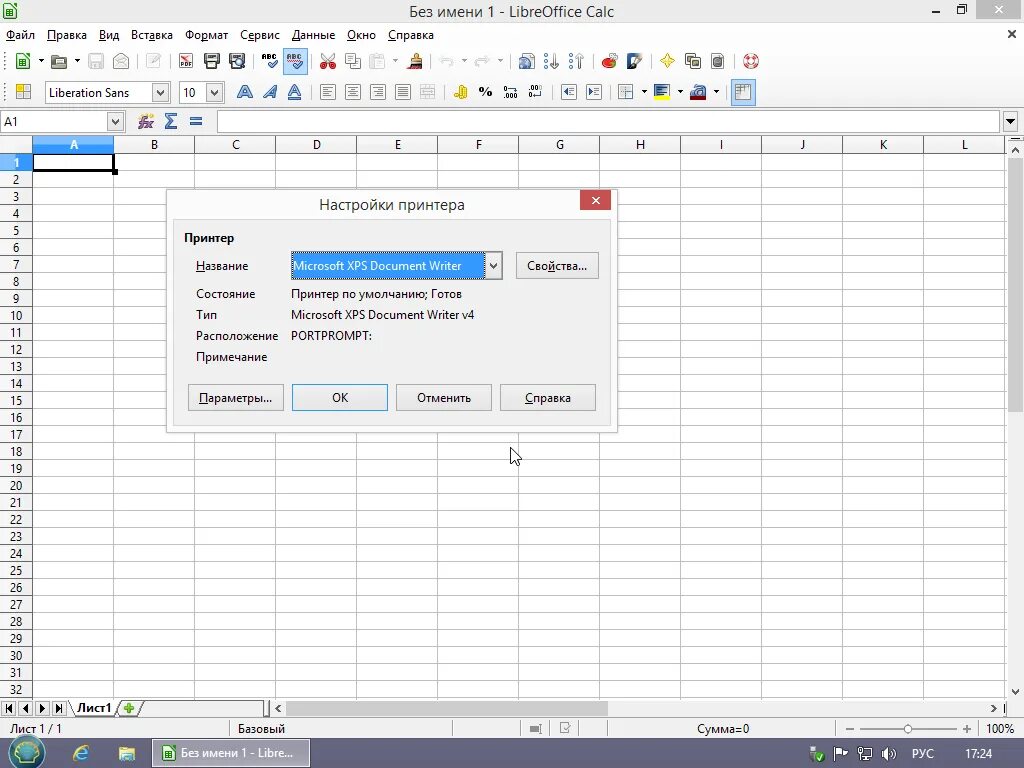This screenshot has width=1024, height=768.
Task: Open the Правка menu
Action: (x=67, y=35)
